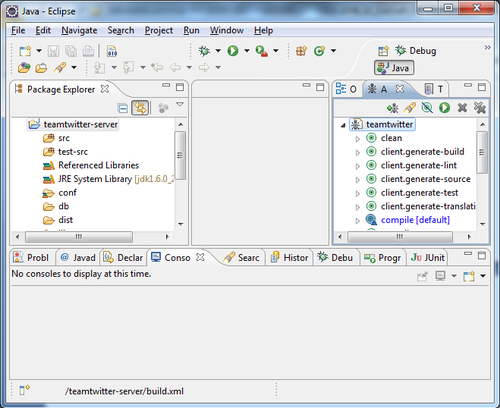Click the New Java Package icon
This screenshot has height=408, width=500.
tap(301, 51)
